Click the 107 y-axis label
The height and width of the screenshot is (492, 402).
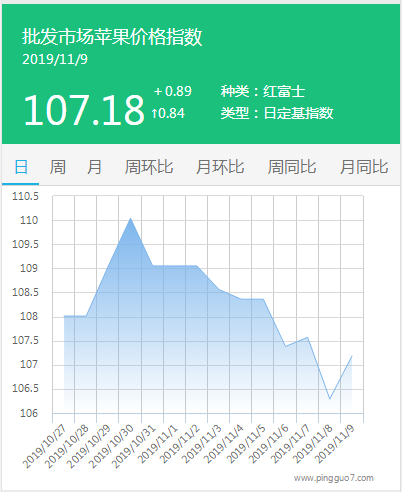pos(29,364)
